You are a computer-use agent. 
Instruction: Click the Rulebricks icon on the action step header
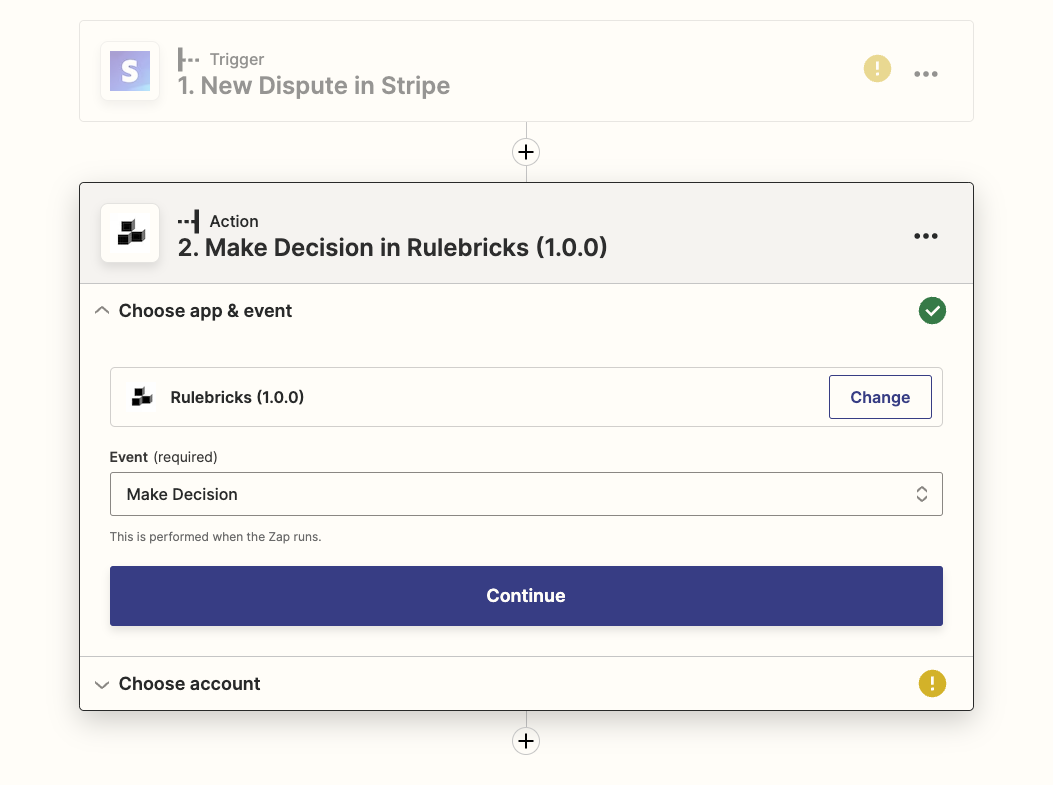click(129, 233)
